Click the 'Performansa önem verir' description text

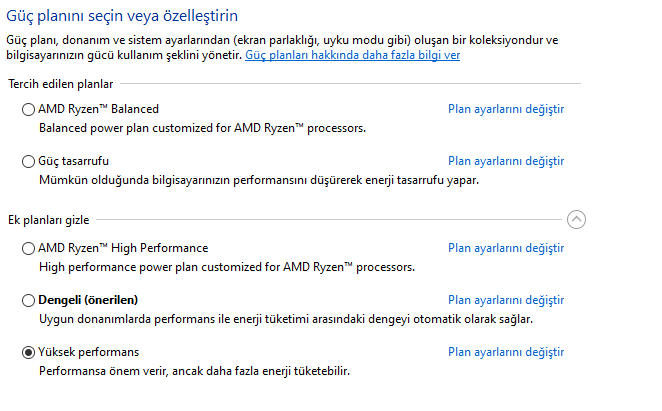(x=195, y=371)
